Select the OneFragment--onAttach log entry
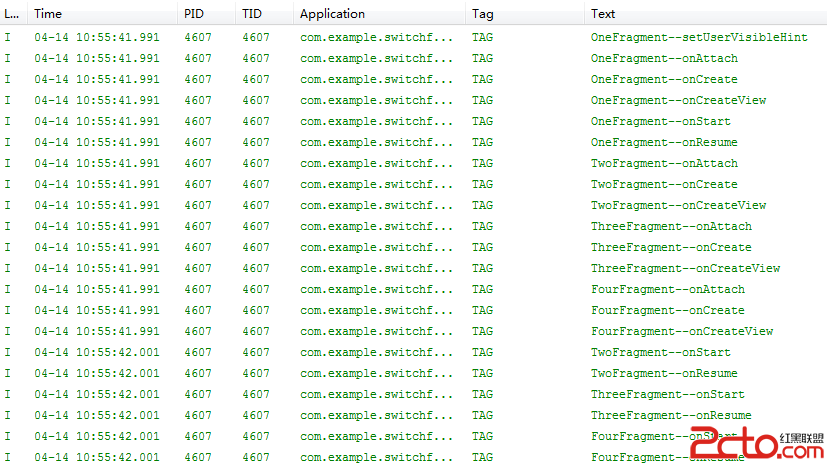Screen dimensions: 827x469 663,58
